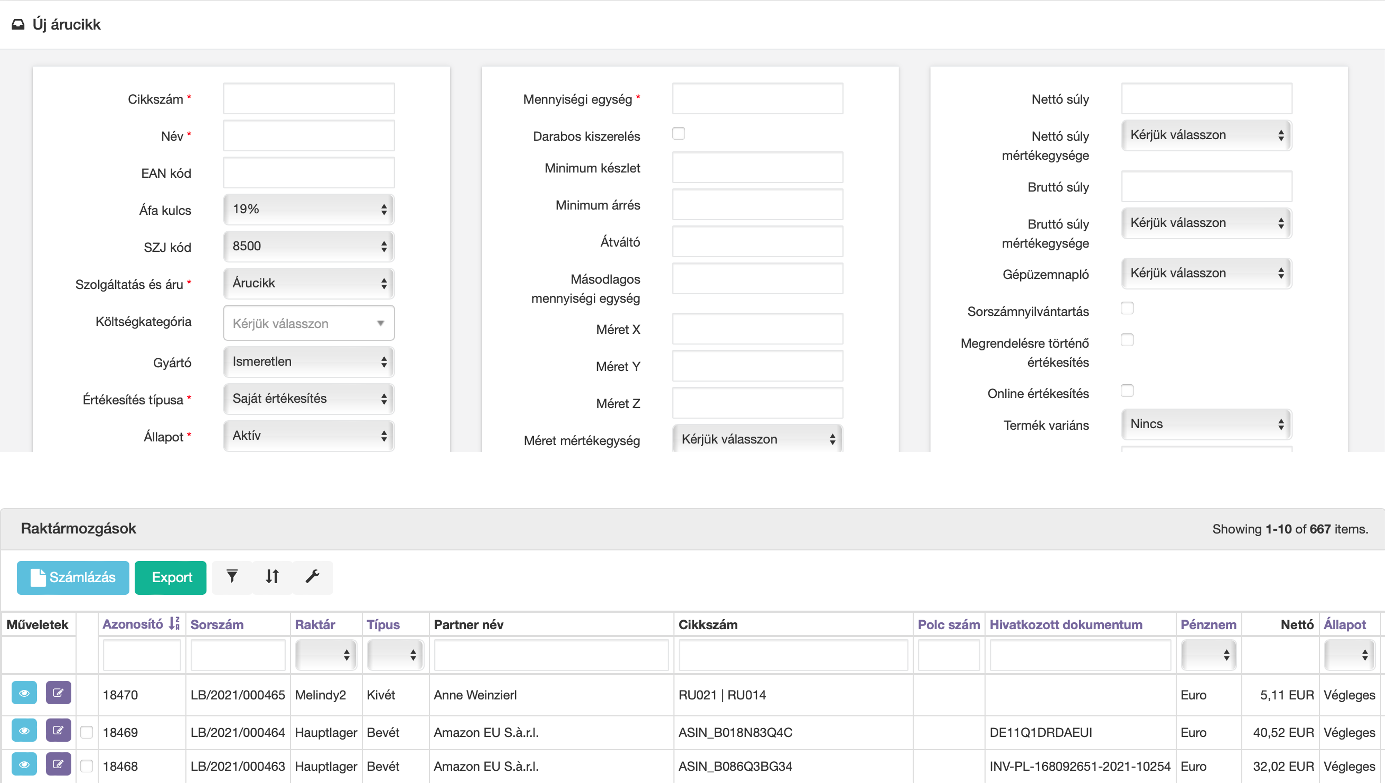Open the Termék variáns Nincs dropdown

click(1207, 424)
